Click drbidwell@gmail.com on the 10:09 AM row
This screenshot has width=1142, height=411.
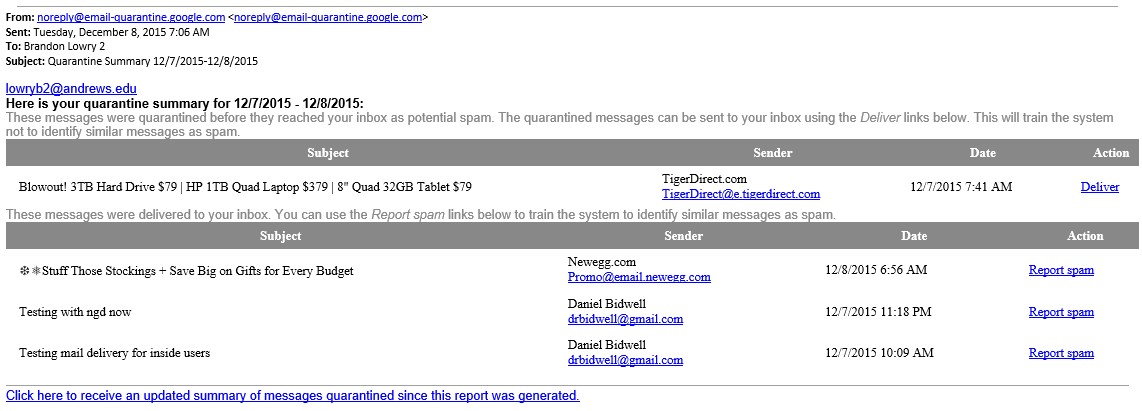625,360
